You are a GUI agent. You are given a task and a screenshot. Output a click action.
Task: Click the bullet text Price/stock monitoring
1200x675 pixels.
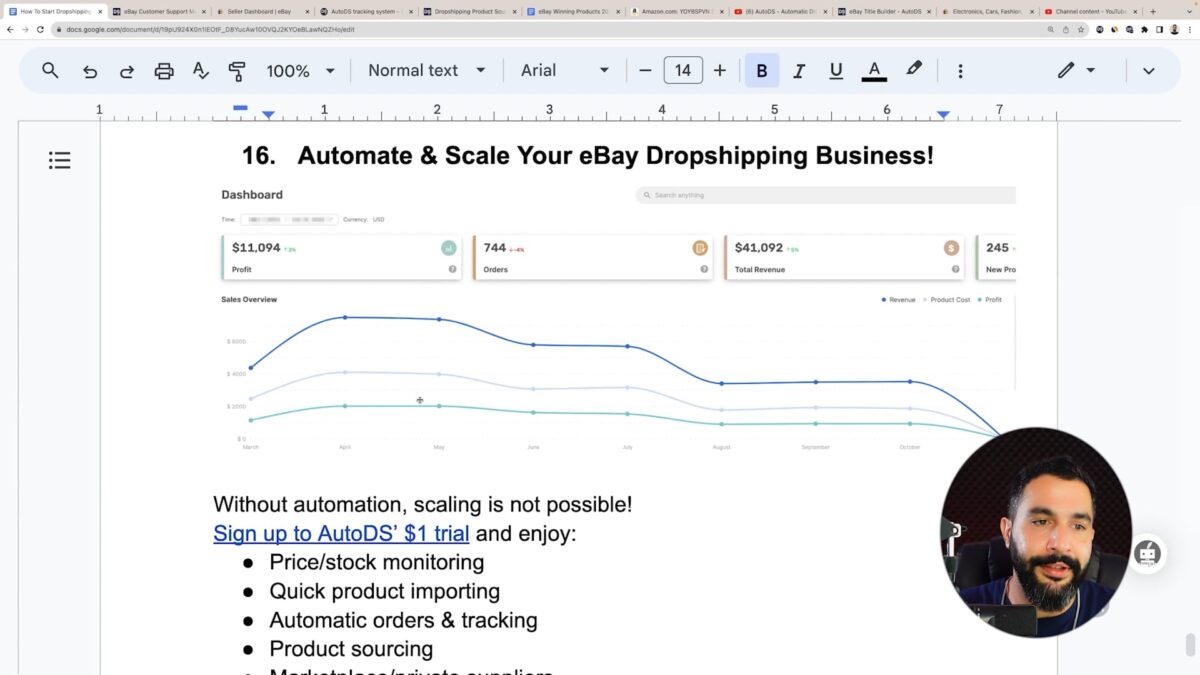377,562
